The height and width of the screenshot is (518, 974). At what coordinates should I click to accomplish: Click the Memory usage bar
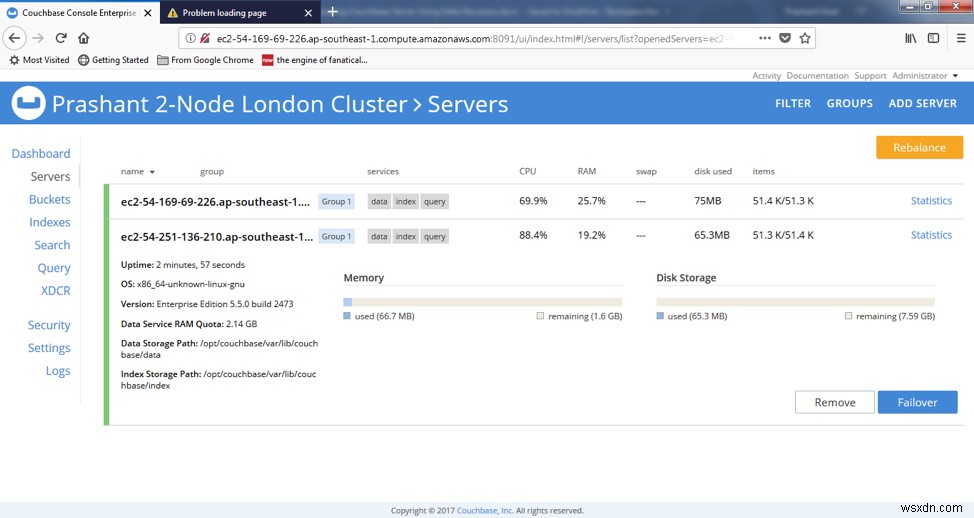click(x=483, y=302)
